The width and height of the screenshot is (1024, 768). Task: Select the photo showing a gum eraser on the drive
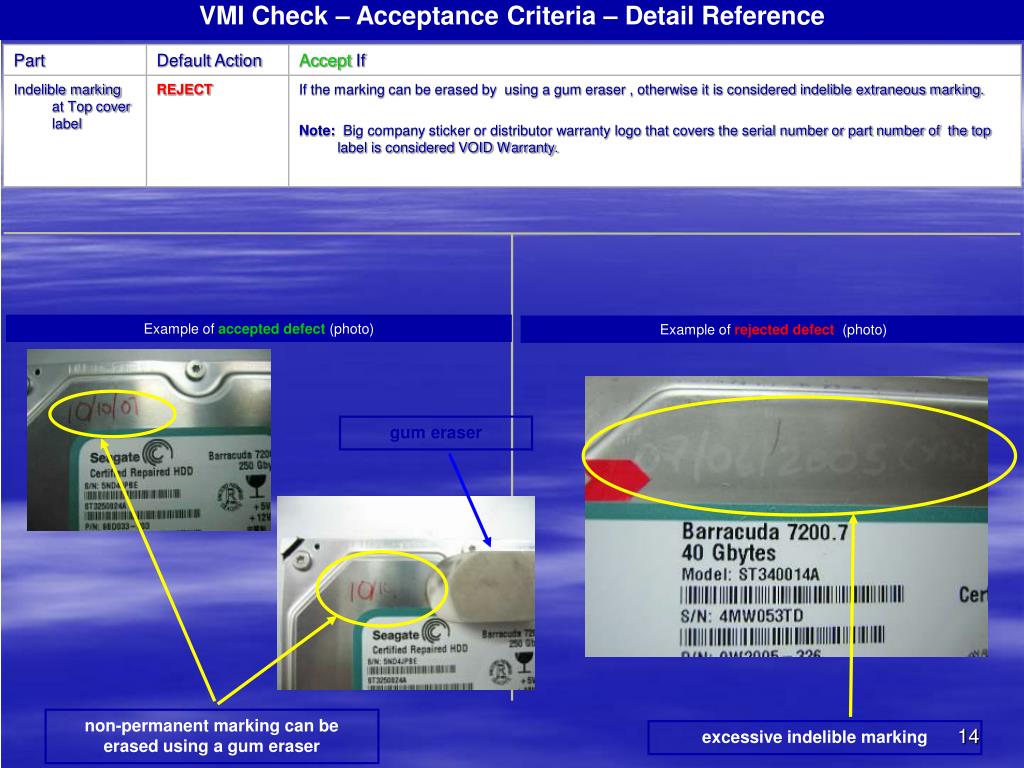[x=406, y=593]
